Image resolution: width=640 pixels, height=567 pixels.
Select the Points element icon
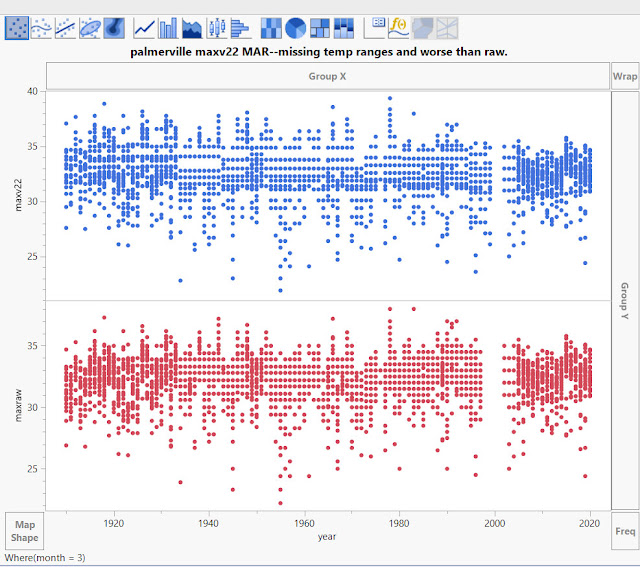point(17,28)
